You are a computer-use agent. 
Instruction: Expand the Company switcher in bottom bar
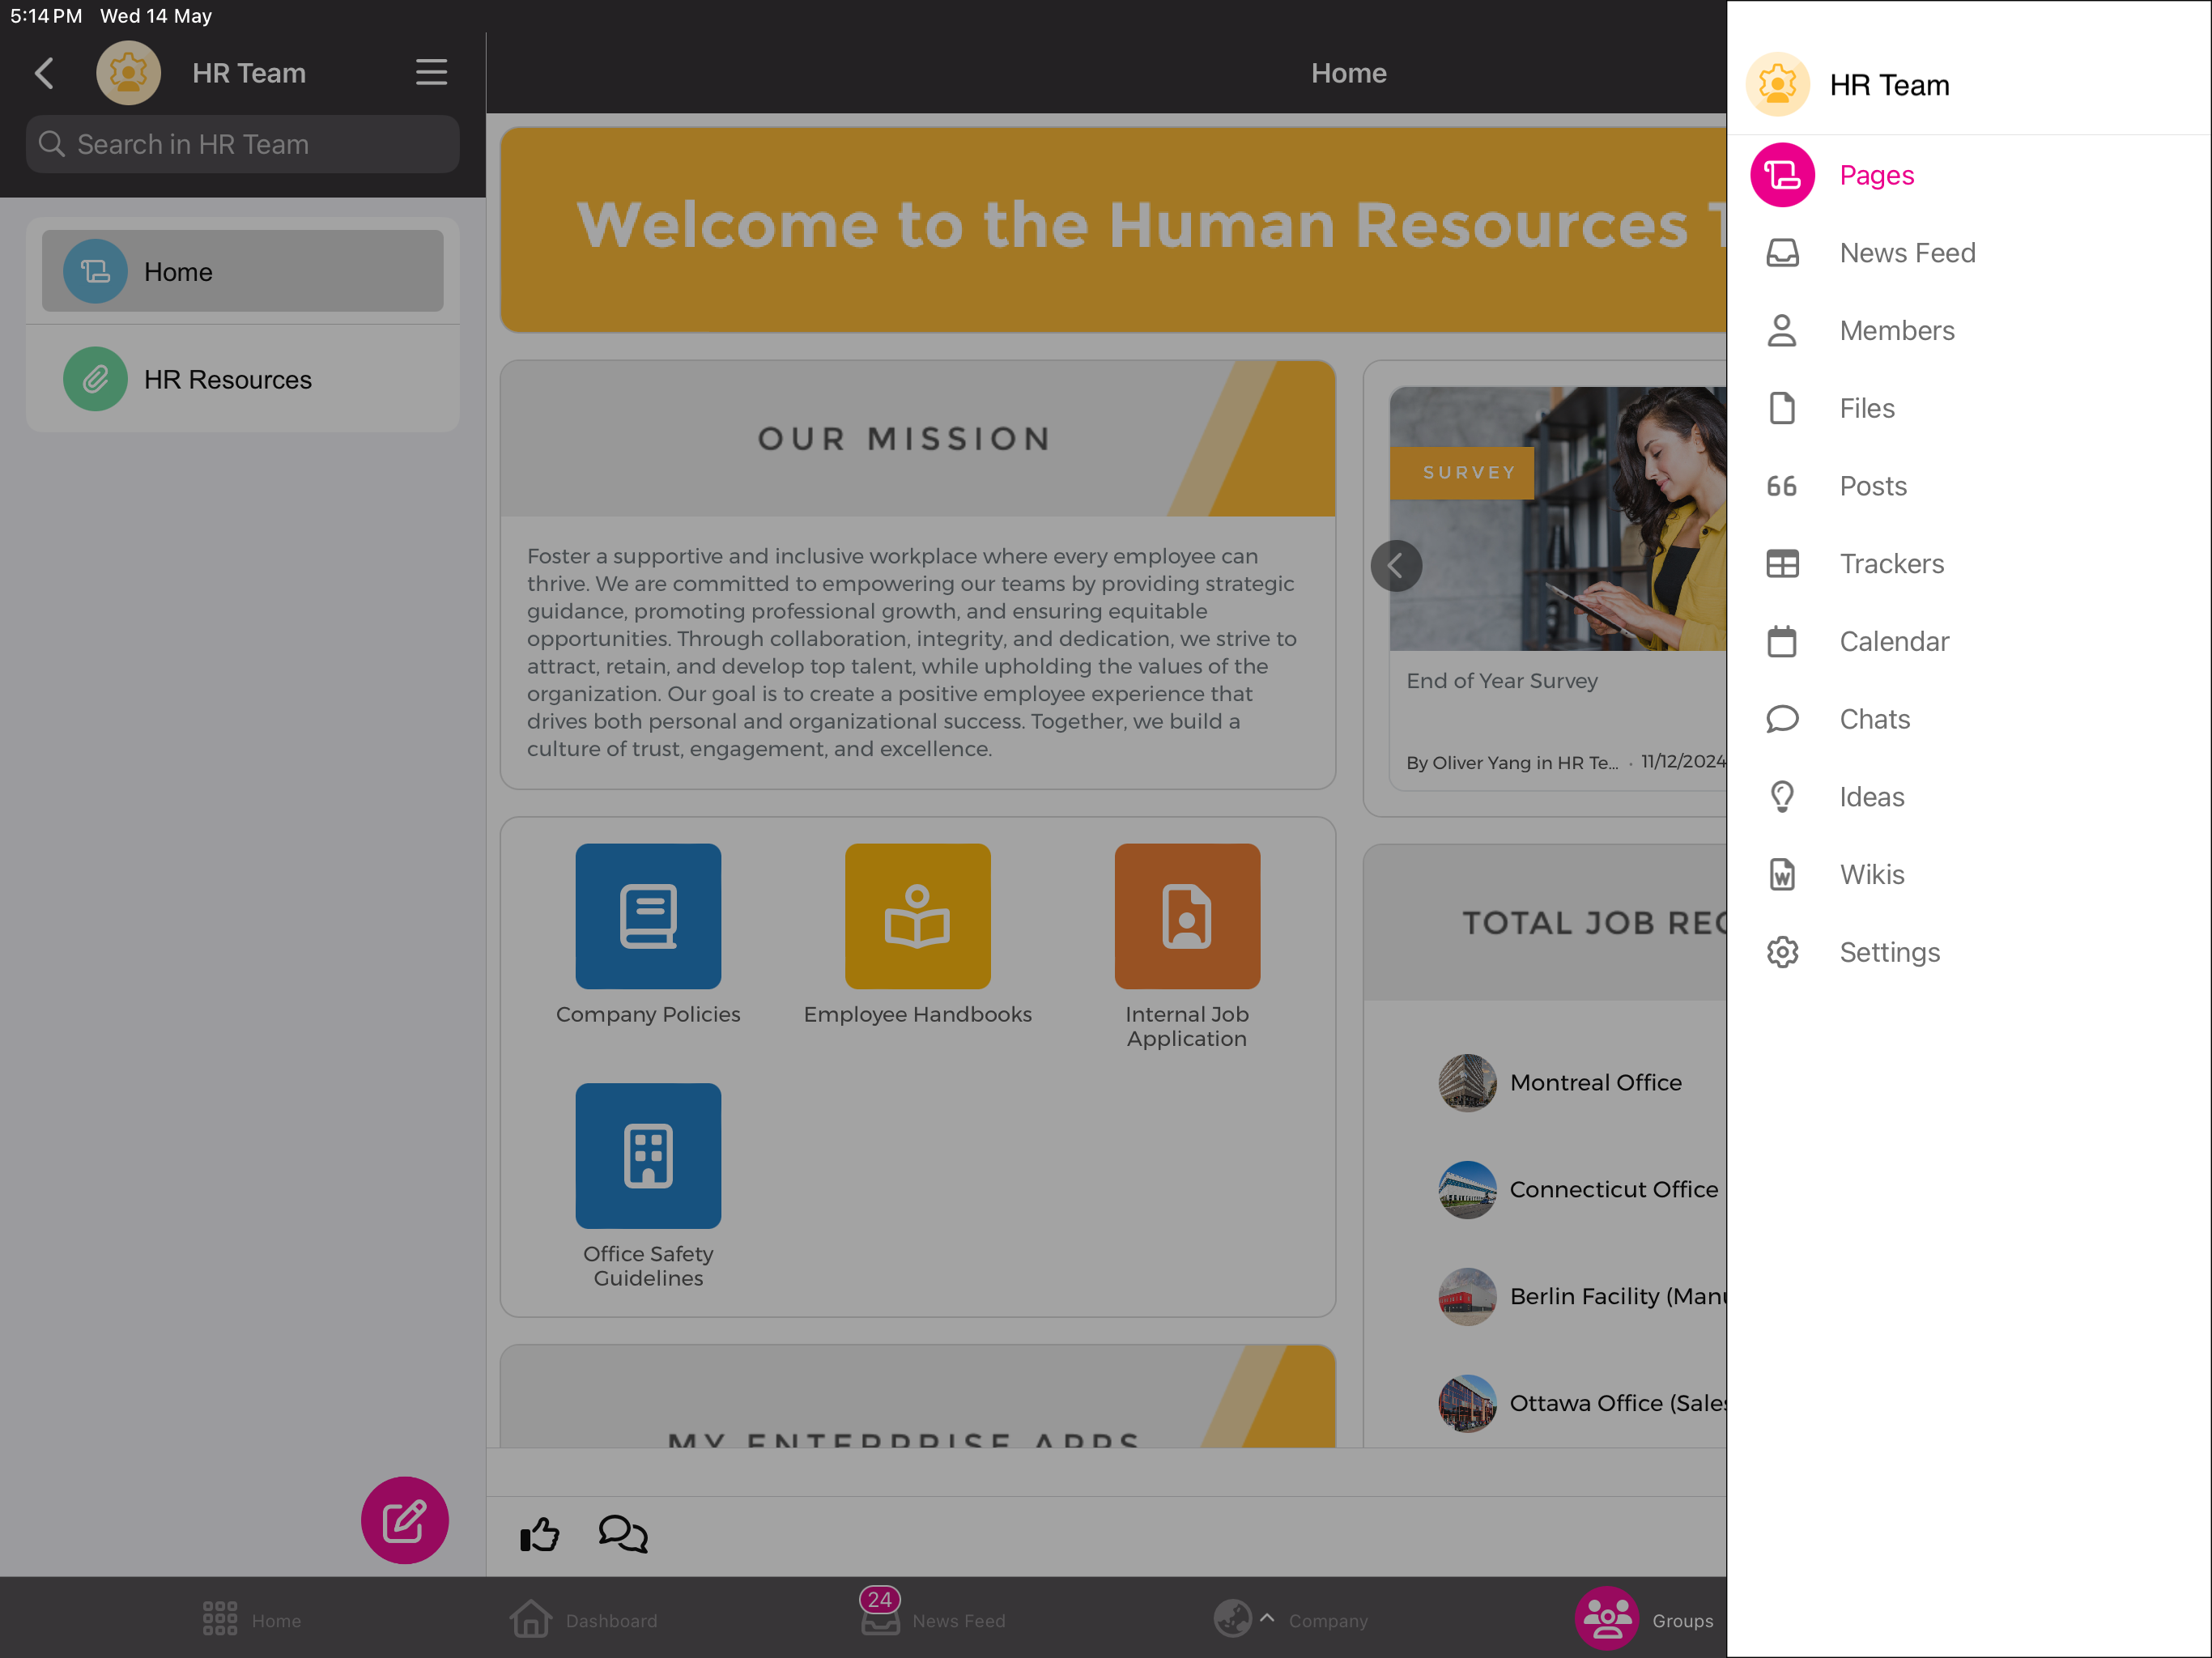click(x=1290, y=1620)
